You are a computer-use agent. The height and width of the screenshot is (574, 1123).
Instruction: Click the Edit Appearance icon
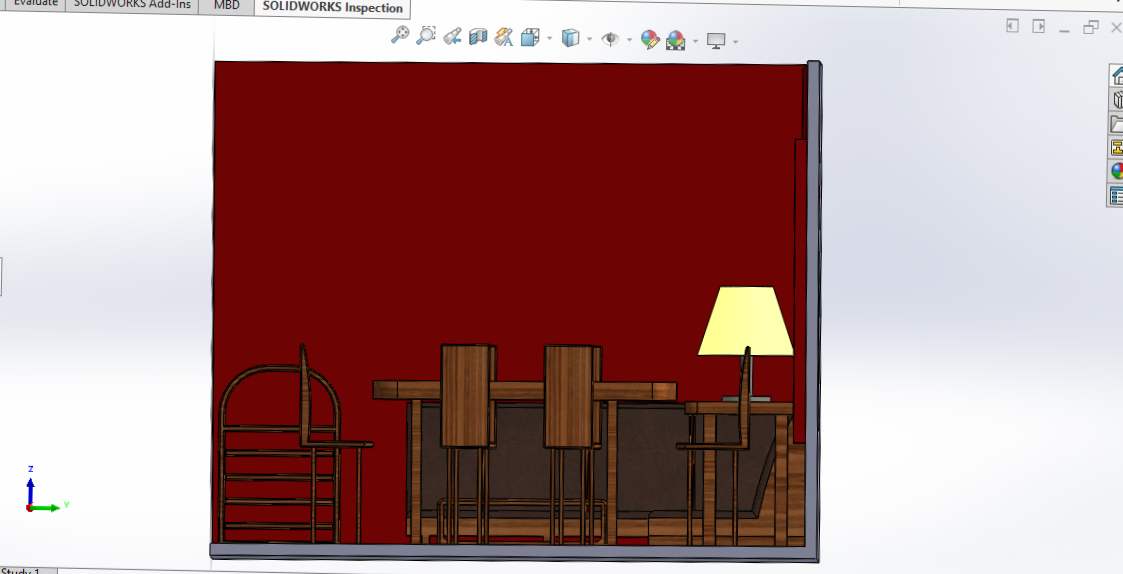click(650, 39)
